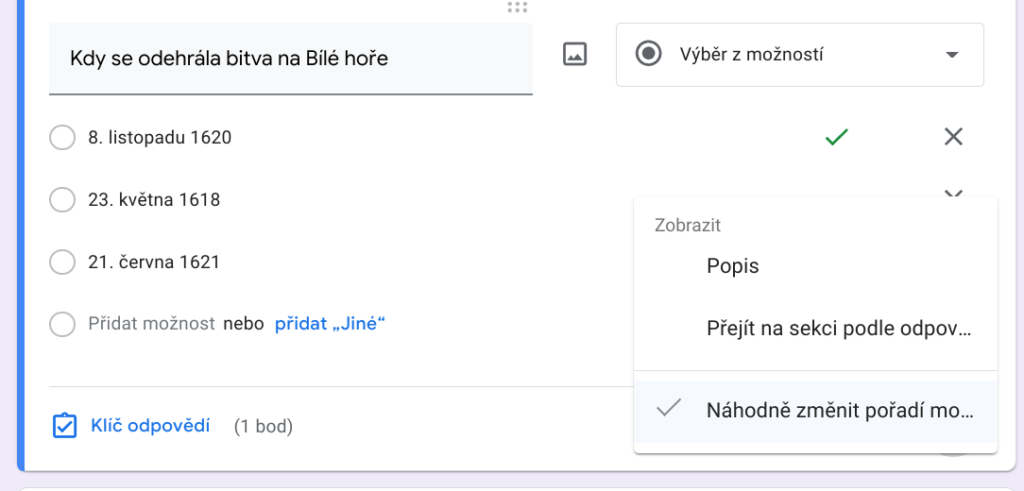Click the "přidat Jiné" link

tap(330, 324)
